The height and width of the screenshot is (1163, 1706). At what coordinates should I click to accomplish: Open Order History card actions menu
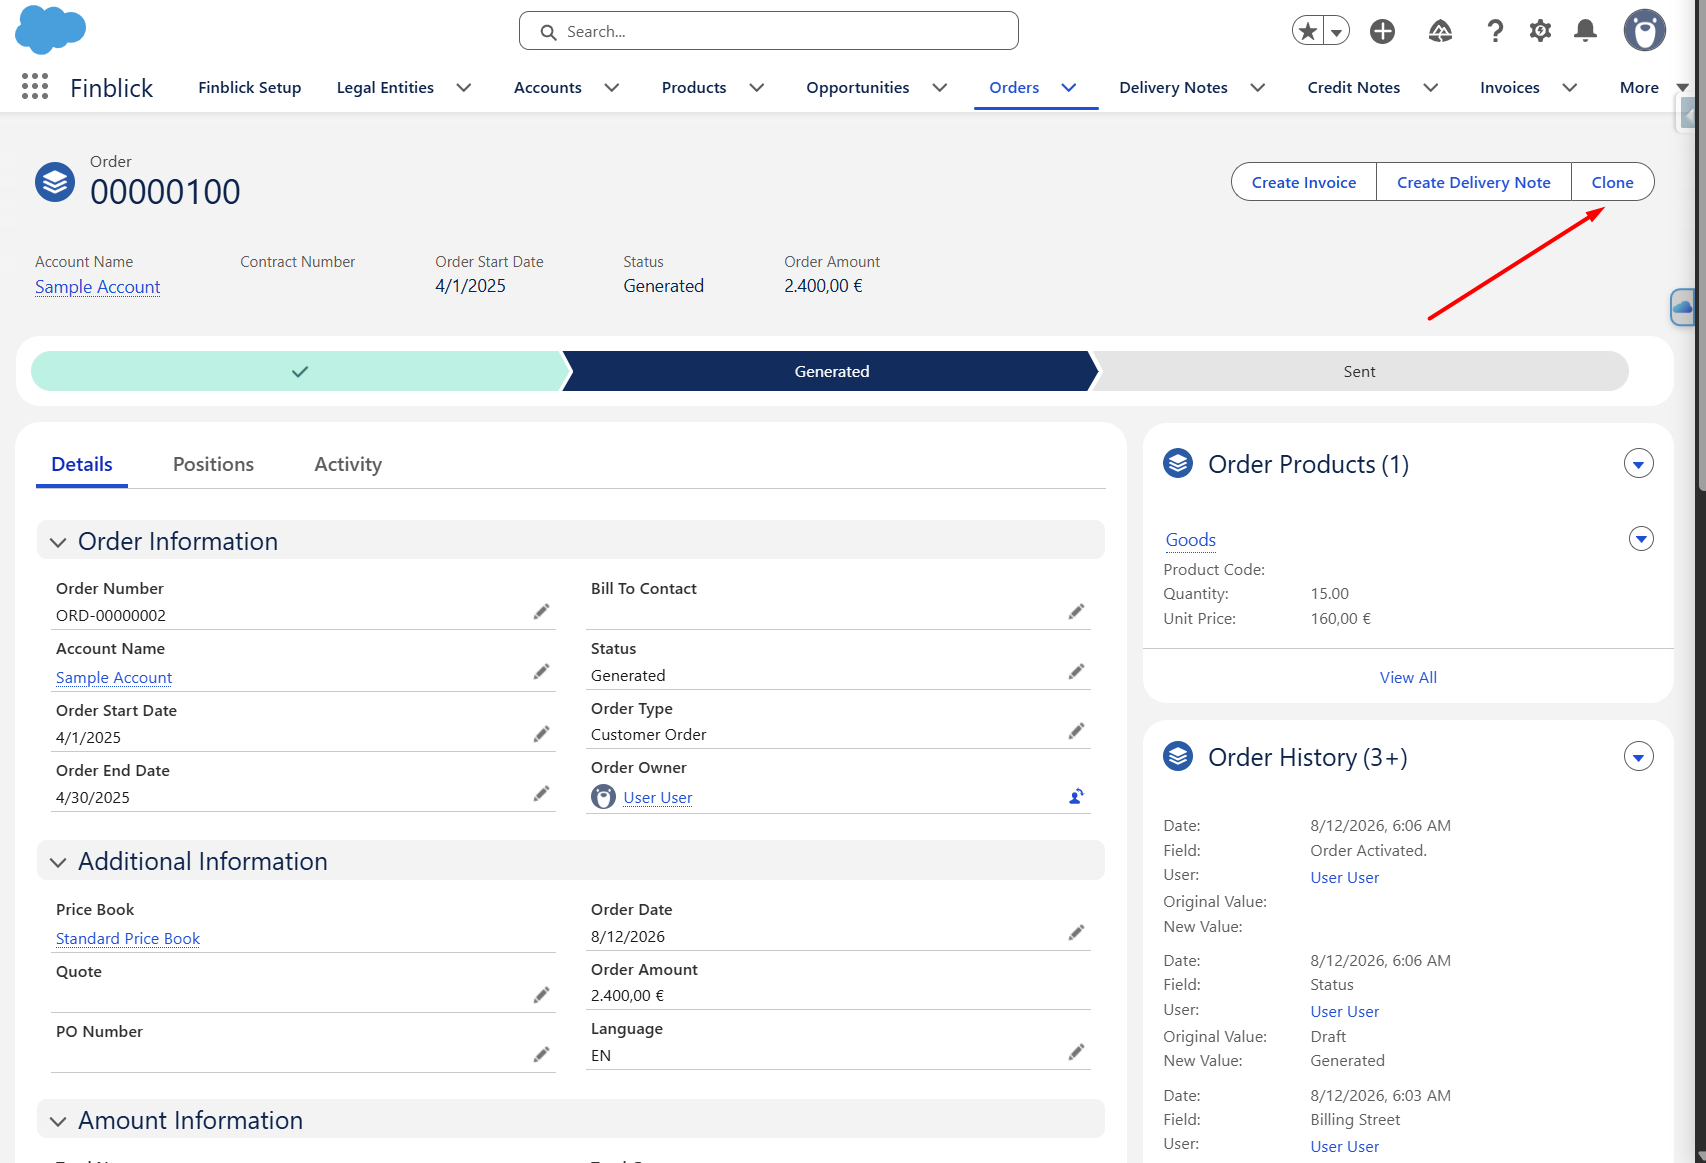(1639, 757)
